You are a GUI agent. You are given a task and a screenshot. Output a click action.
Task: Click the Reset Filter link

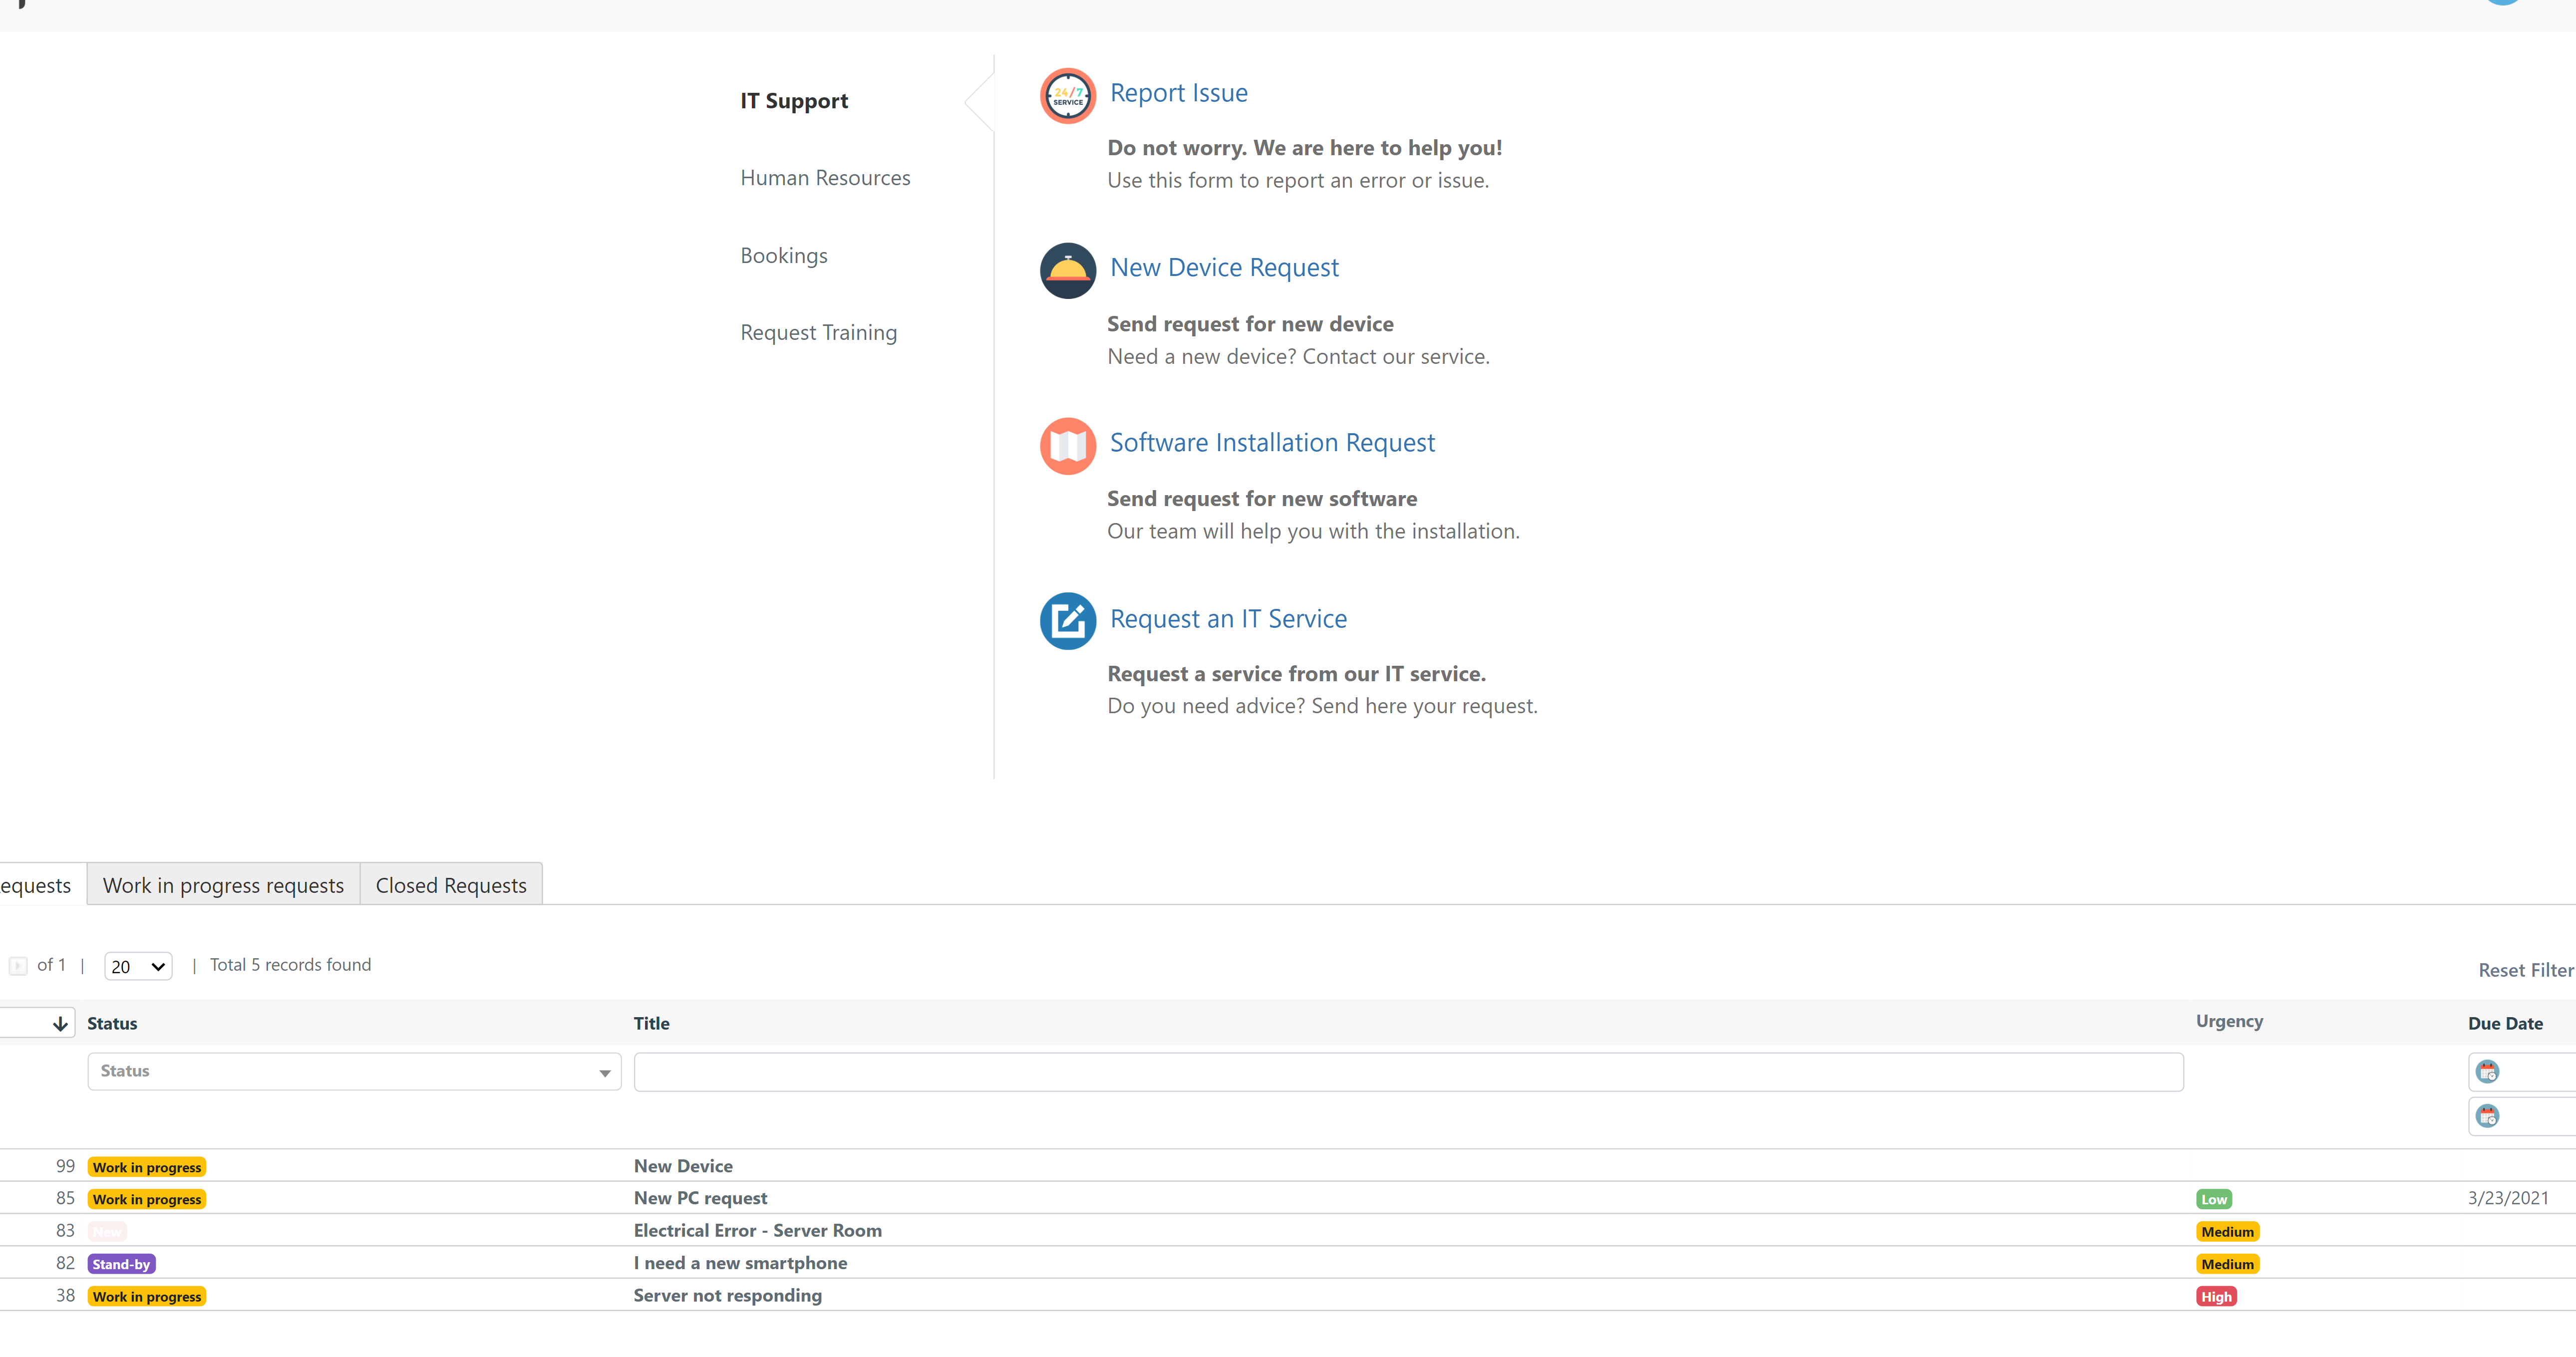2524,970
